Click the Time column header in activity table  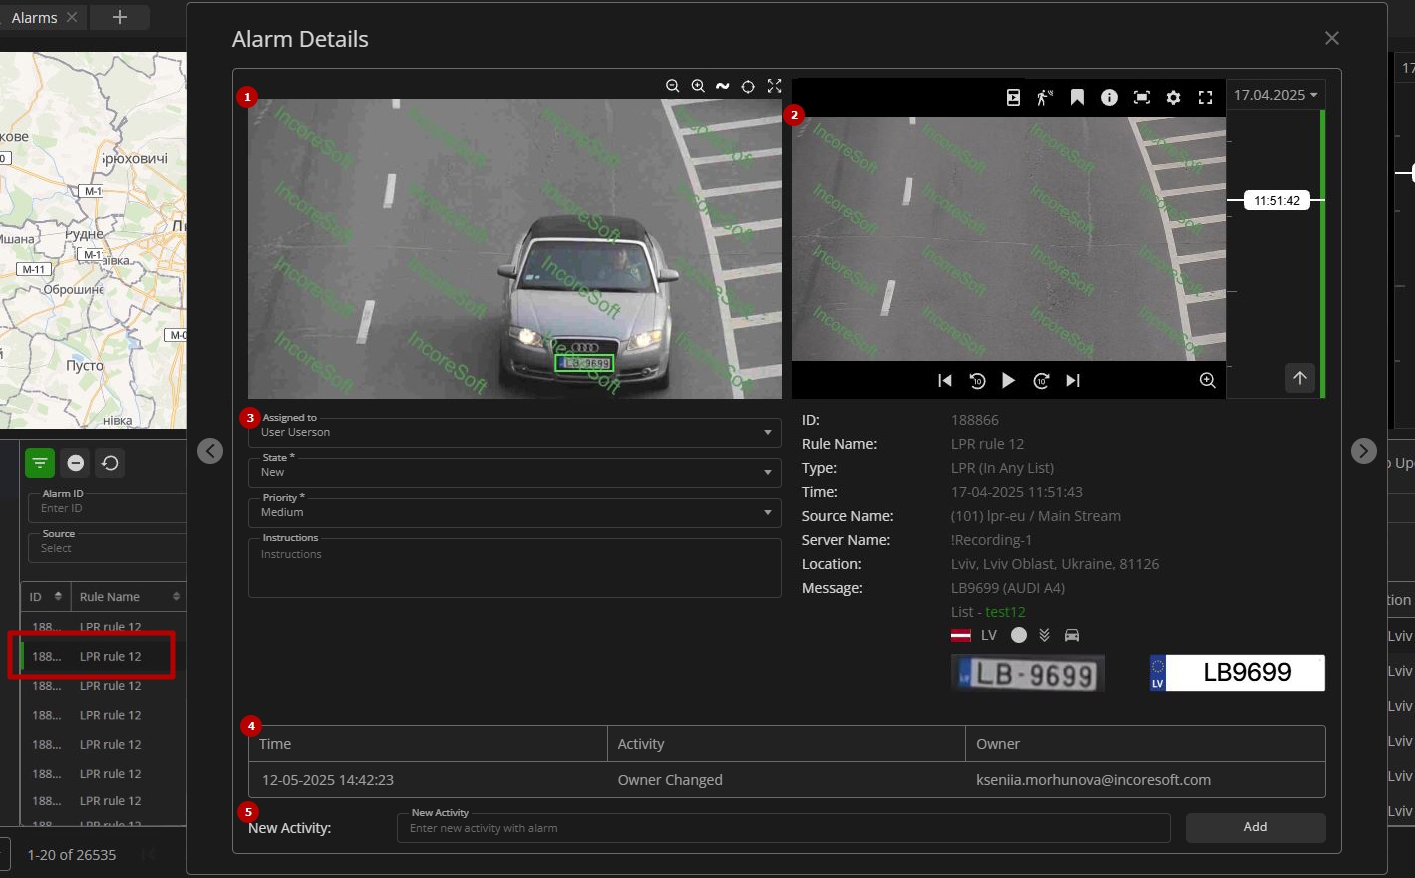[x=428, y=744]
